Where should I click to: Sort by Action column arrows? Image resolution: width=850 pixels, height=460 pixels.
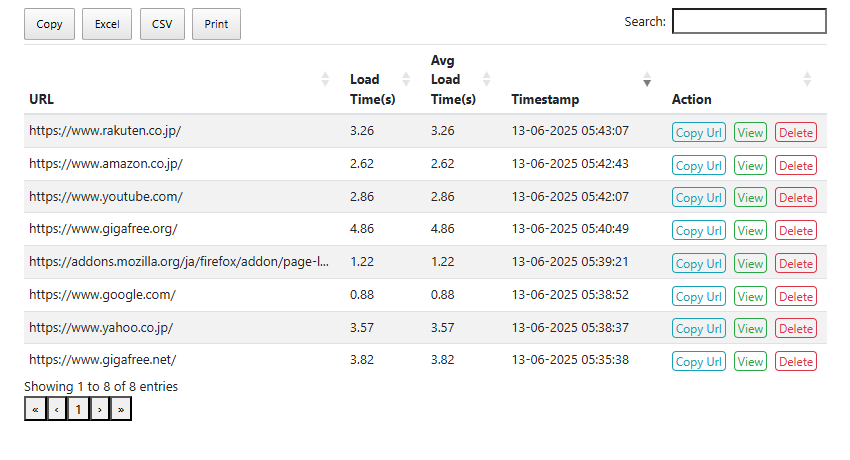[x=807, y=79]
